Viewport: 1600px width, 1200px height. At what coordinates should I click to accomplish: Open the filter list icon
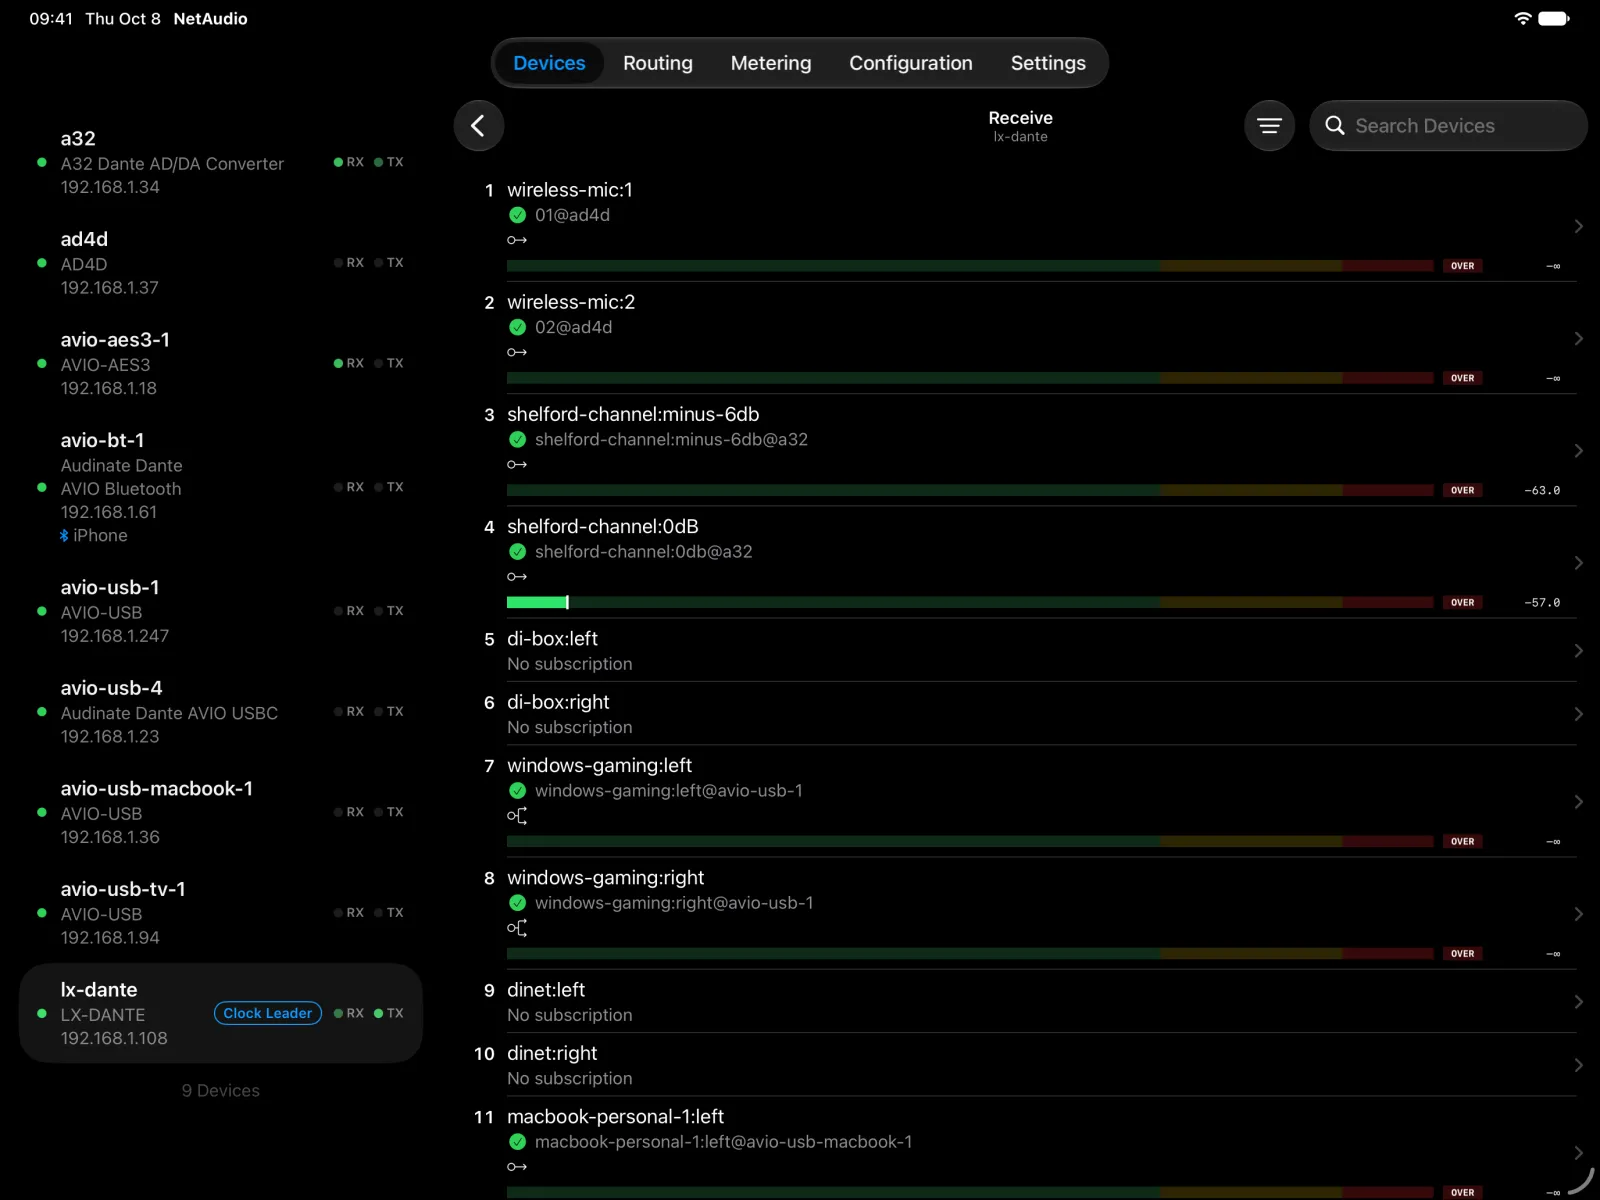pos(1269,126)
